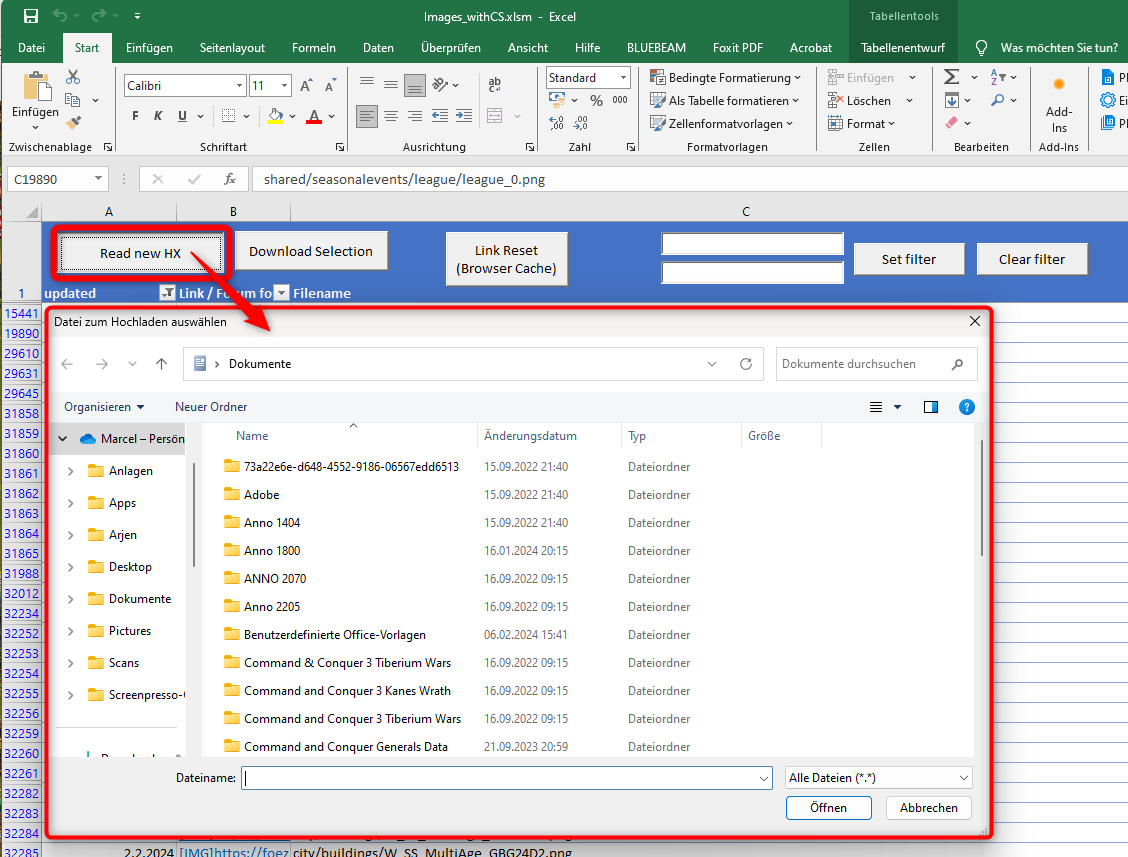This screenshot has width=1128, height=857.
Task: Open the file dialog help icon
Action: pos(966,407)
